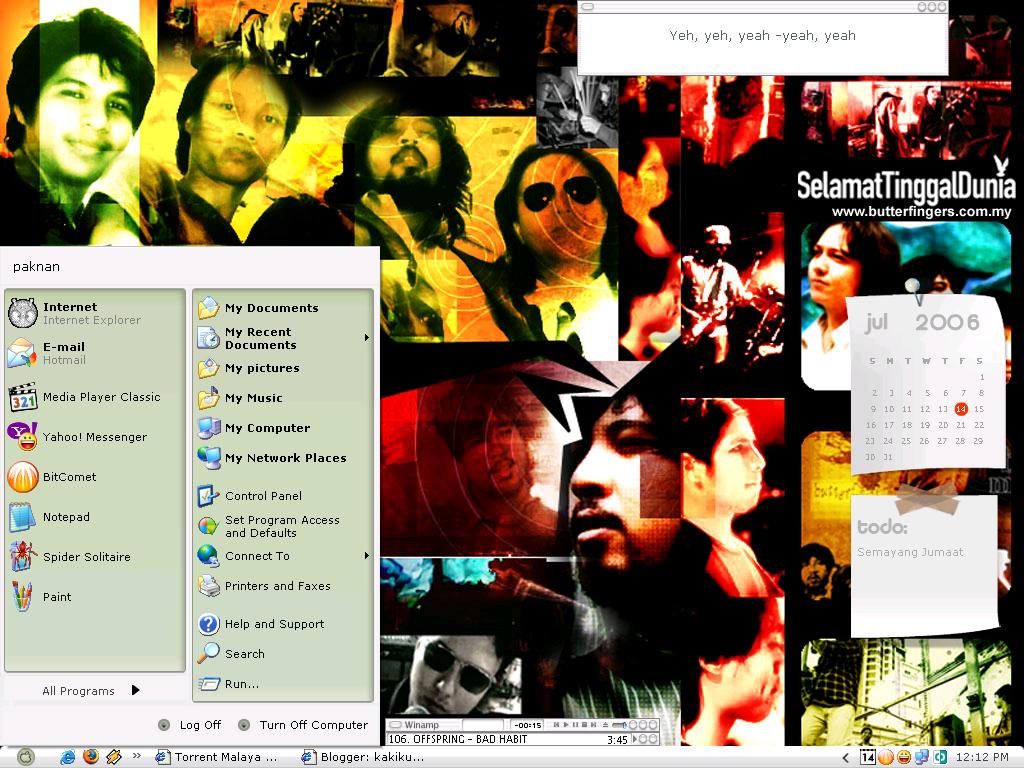Click the Start button on taskbar
The width and height of the screenshot is (1024, 768).
(x=25, y=757)
